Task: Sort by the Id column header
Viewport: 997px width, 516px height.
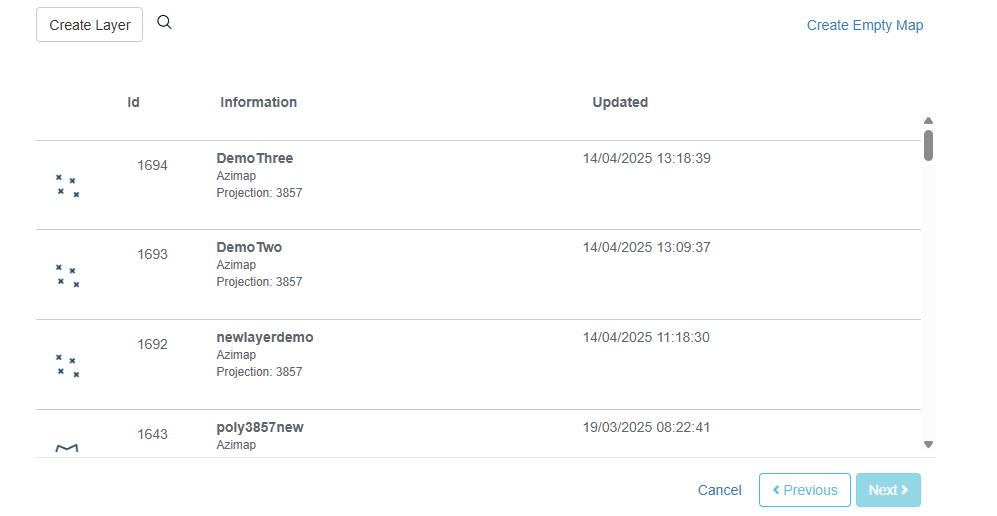Action: coord(134,102)
